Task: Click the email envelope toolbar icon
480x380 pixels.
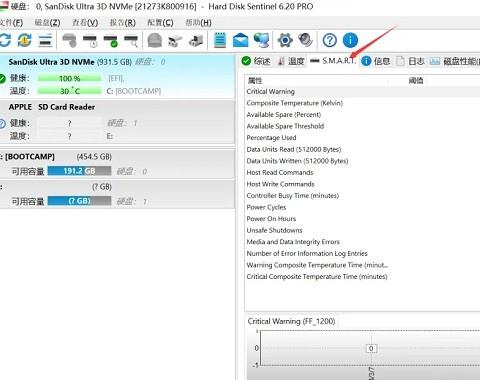Action: (x=240, y=40)
